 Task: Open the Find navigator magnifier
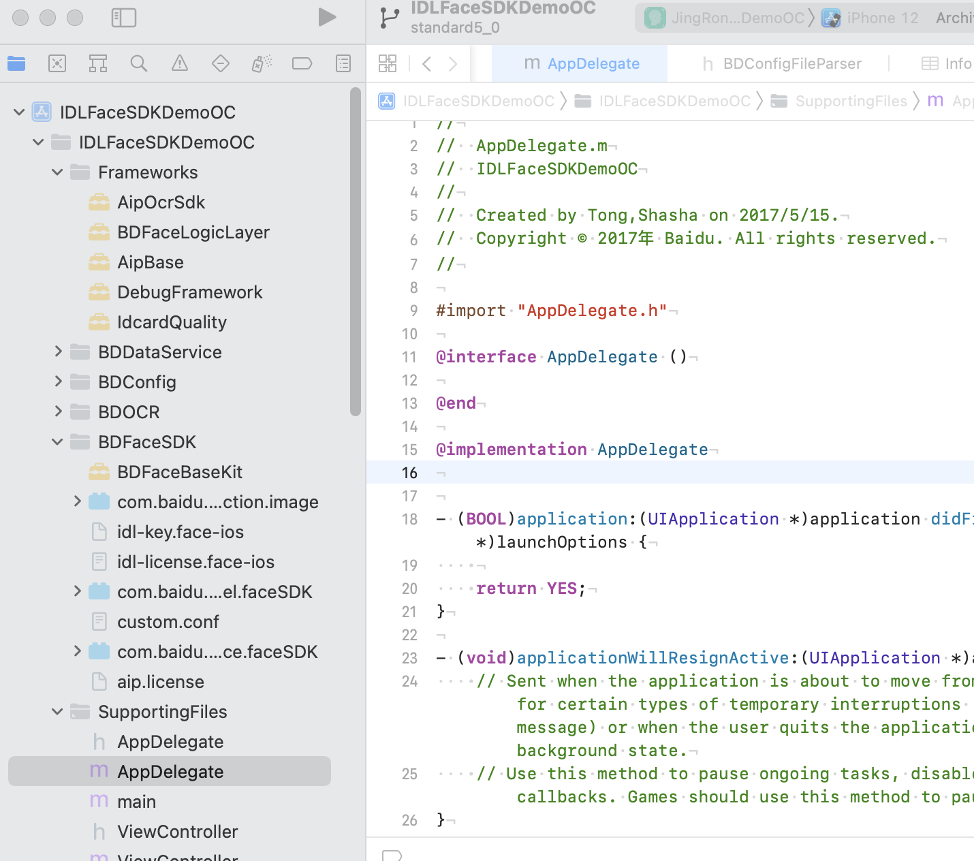[x=139, y=63]
